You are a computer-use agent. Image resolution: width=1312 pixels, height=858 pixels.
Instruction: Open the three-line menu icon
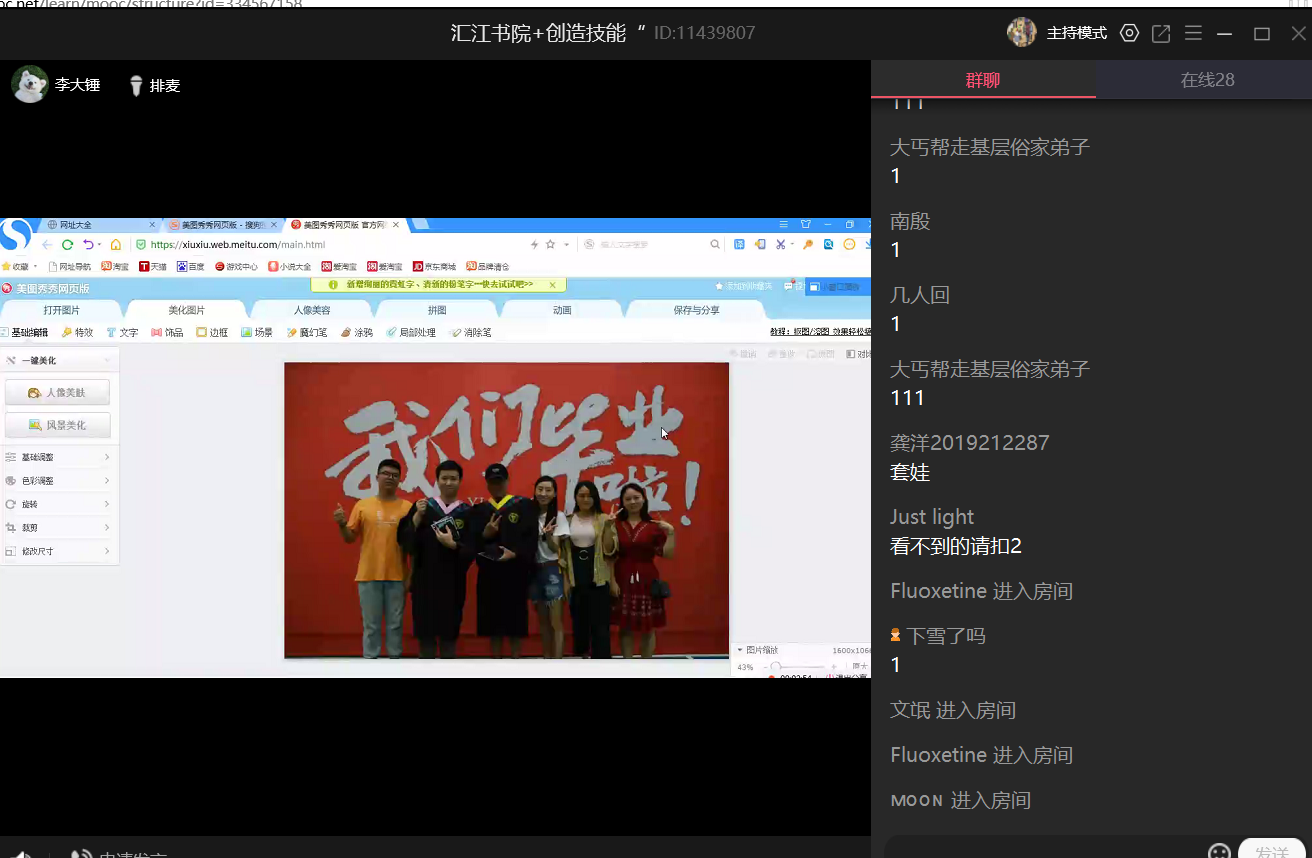[x=1193, y=33]
